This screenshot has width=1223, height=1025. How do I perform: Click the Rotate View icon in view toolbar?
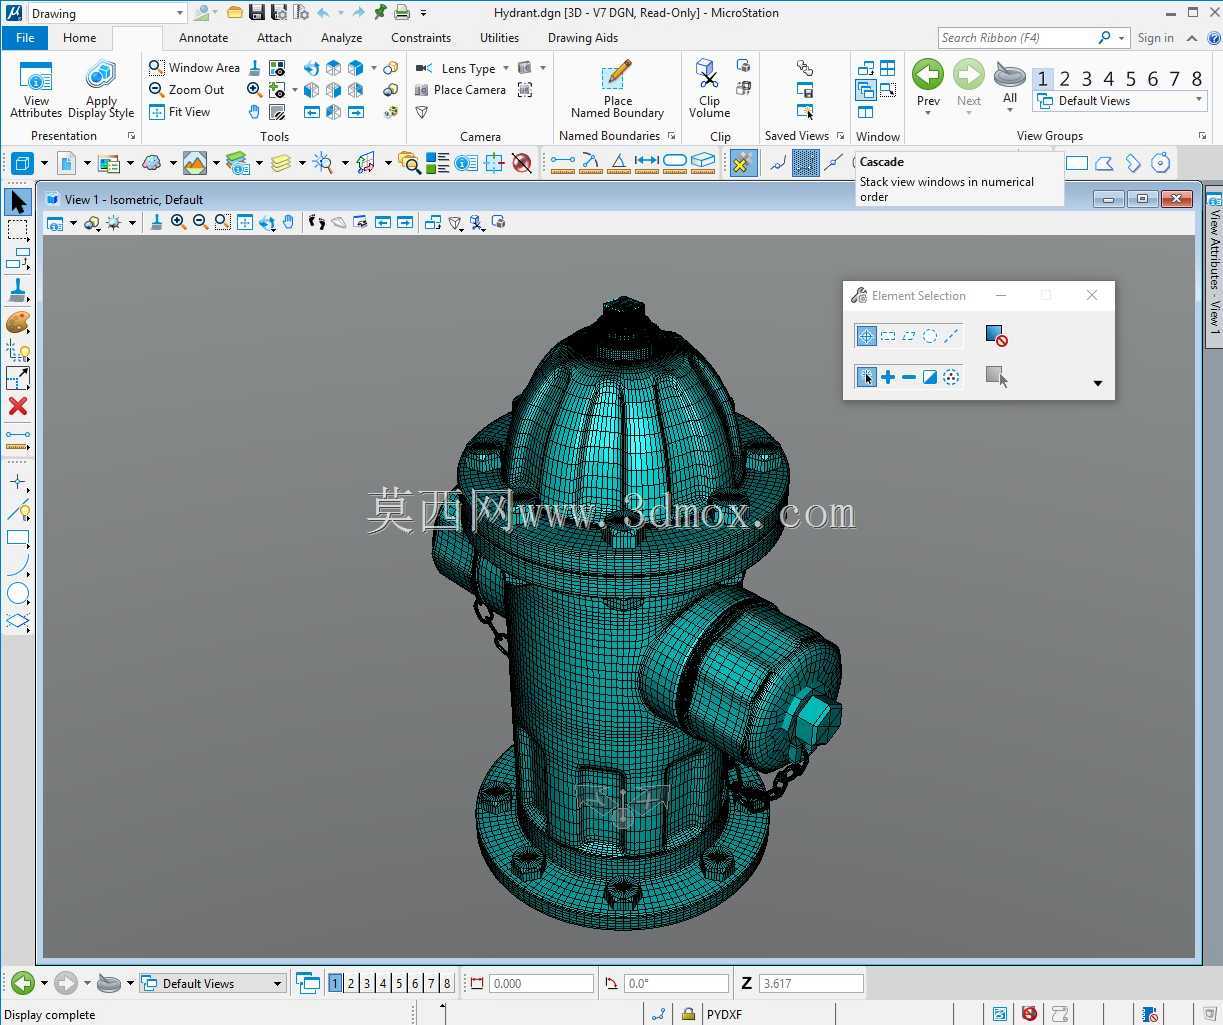267,222
